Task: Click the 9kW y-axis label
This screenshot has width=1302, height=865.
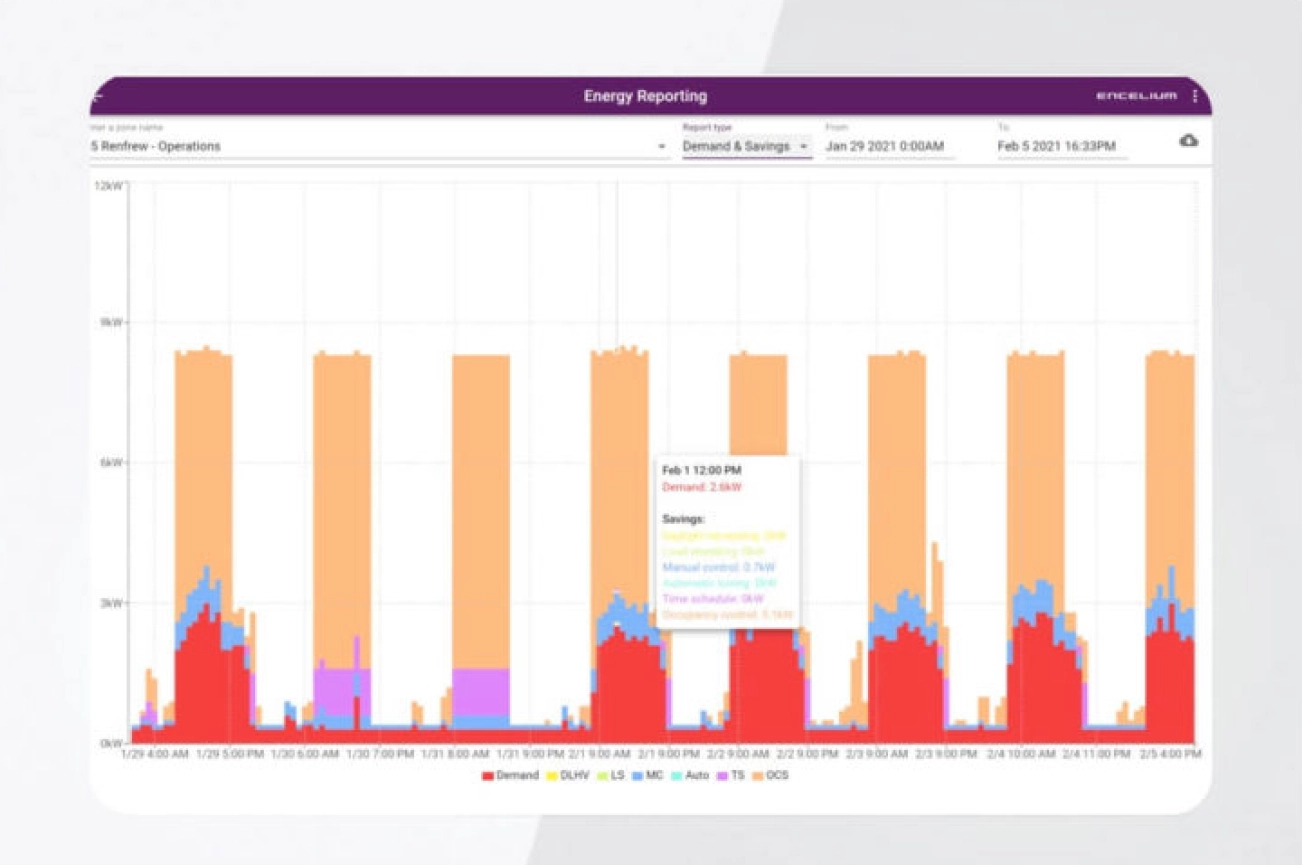Action: [x=111, y=323]
